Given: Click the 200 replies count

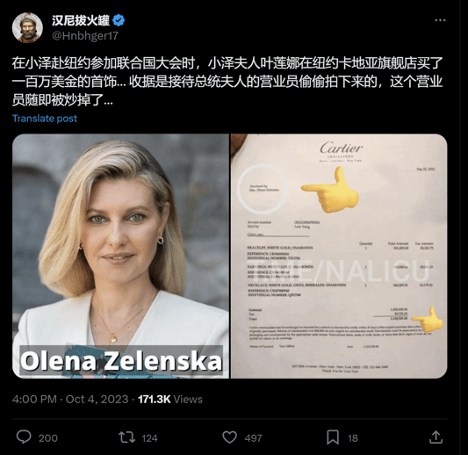Looking at the screenshot, I should tap(48, 438).
